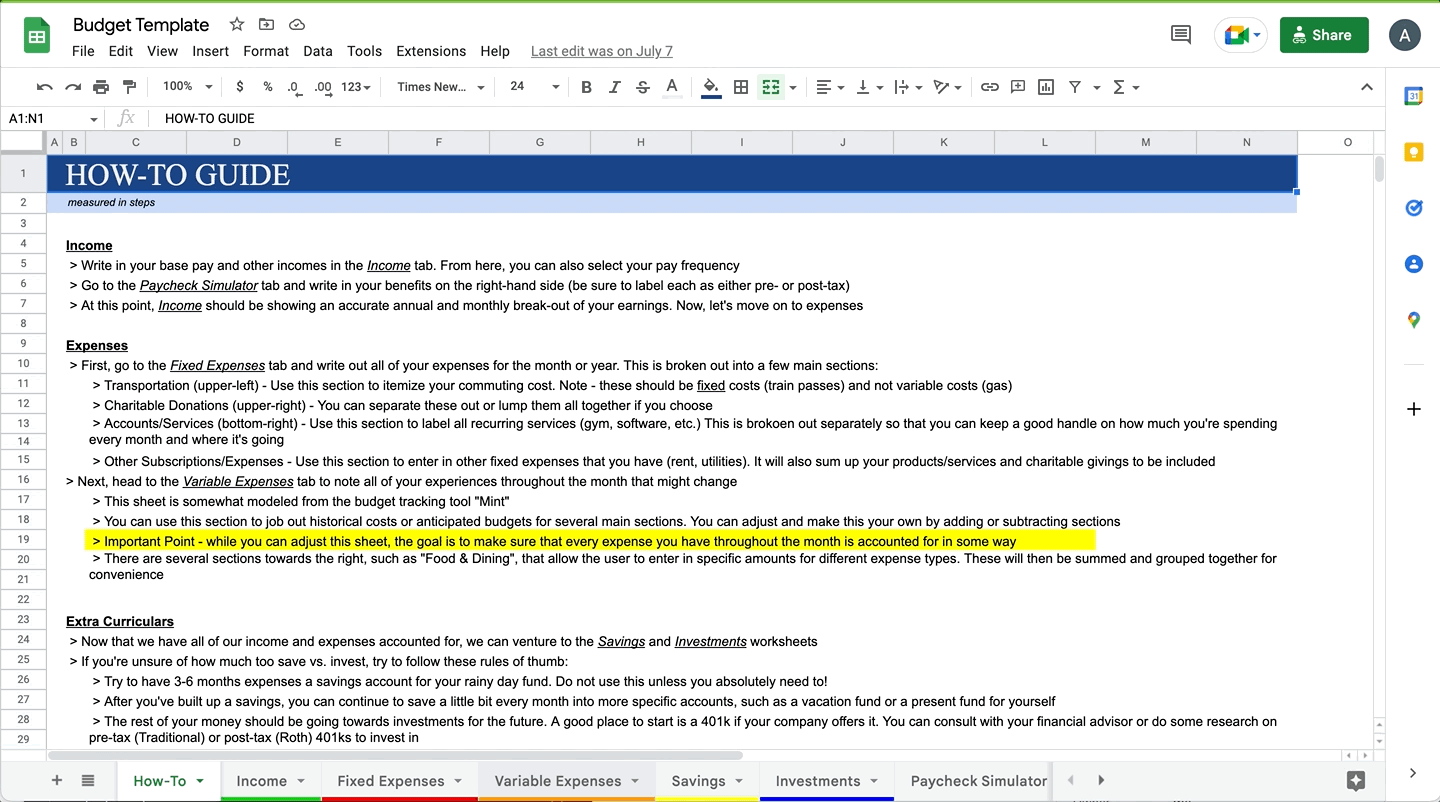Create a filter using the filter icon
Screen dimensions: 1440x802
[x=1074, y=87]
